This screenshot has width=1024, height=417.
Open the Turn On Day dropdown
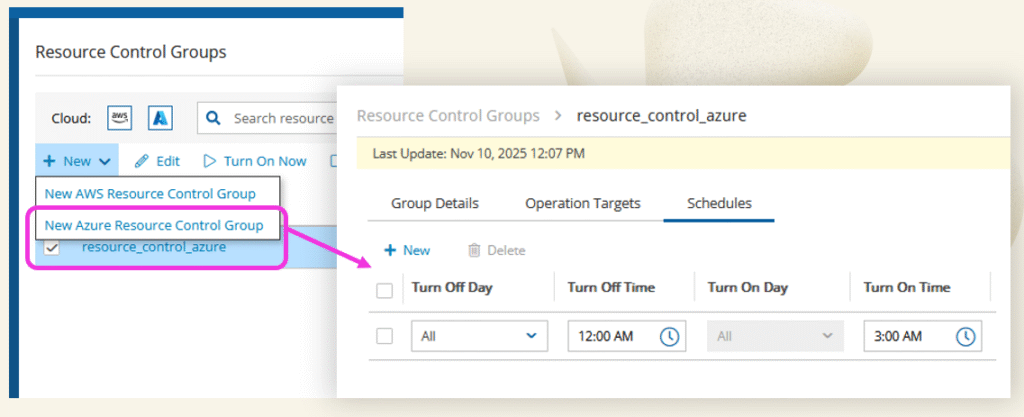click(769, 337)
